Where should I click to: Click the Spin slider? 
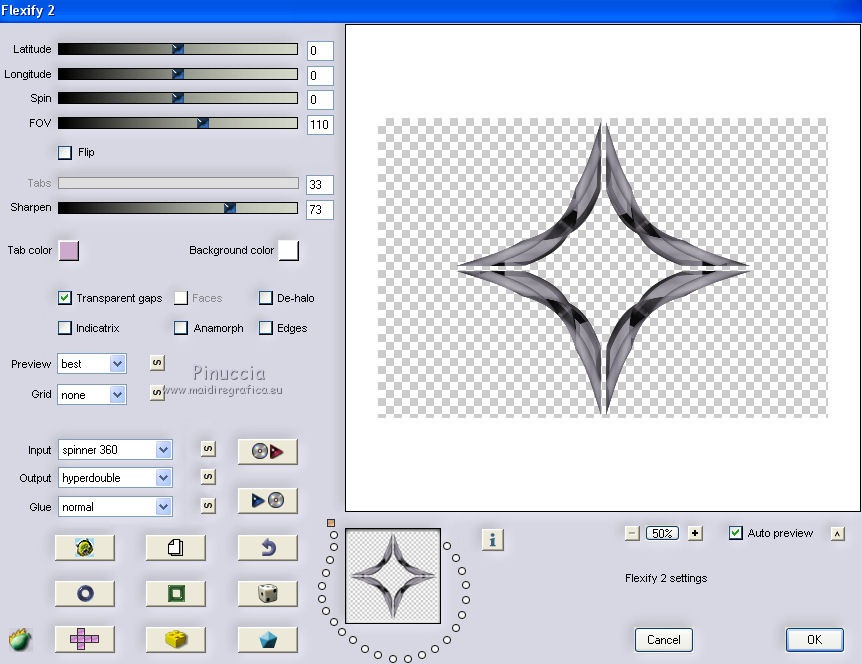tap(178, 98)
